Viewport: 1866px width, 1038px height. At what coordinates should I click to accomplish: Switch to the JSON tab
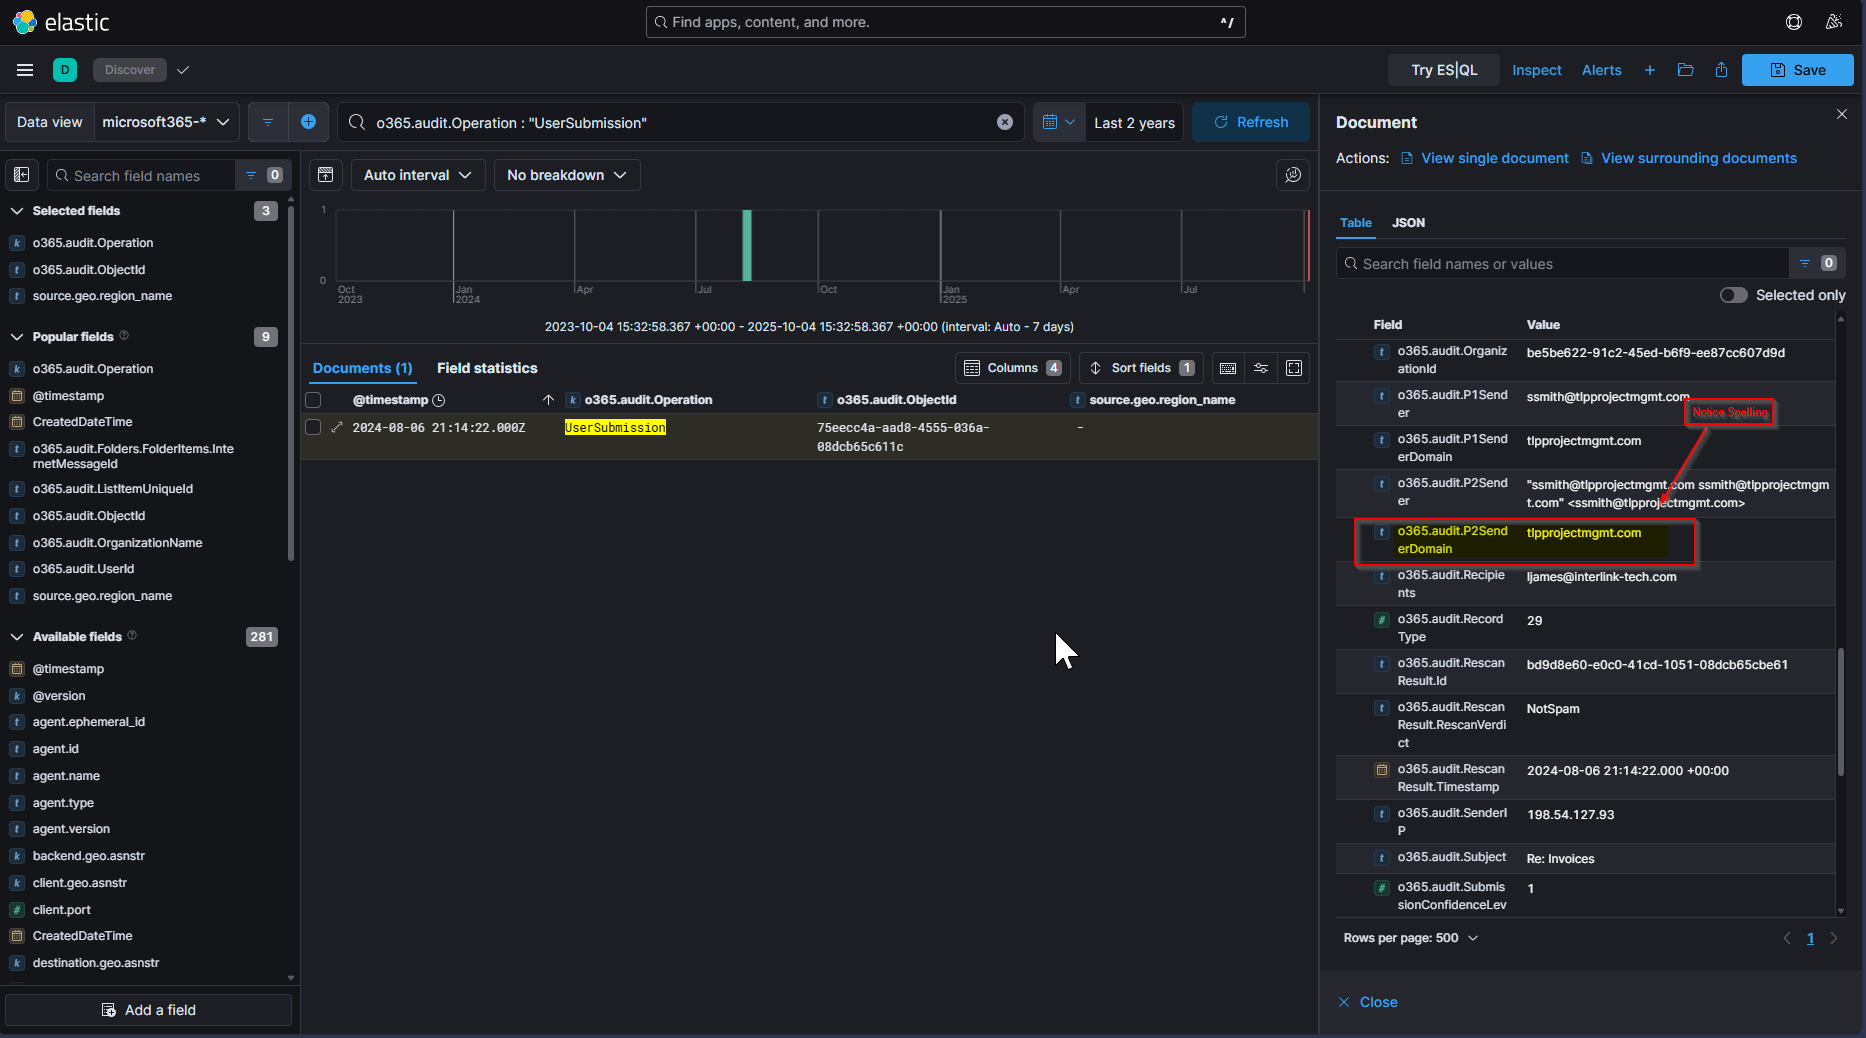[x=1408, y=223]
